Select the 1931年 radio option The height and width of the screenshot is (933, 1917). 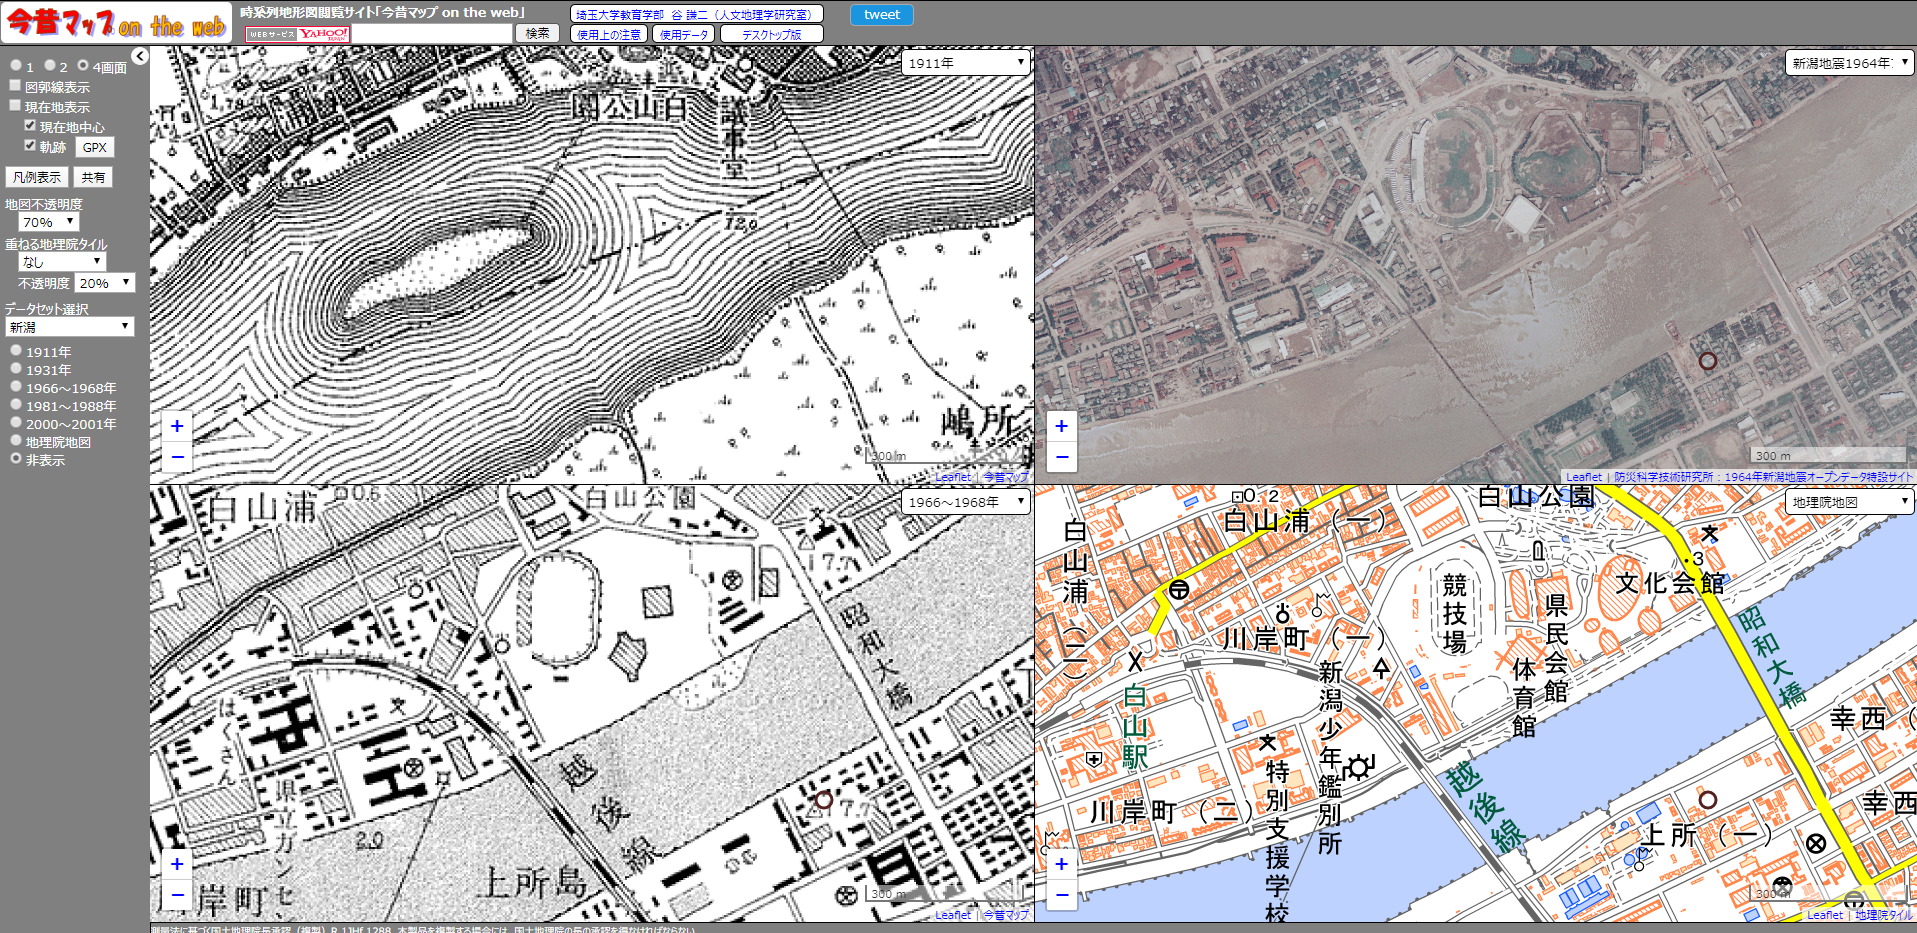[16, 369]
